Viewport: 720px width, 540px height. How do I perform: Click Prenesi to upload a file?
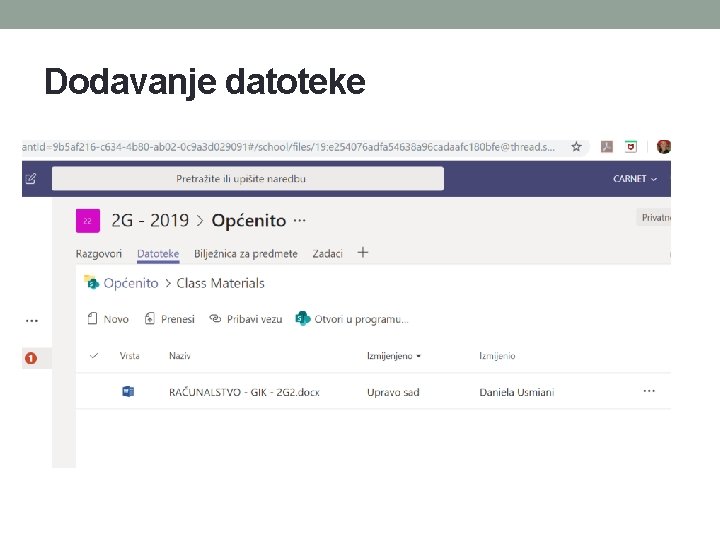pyautogui.click(x=169, y=319)
